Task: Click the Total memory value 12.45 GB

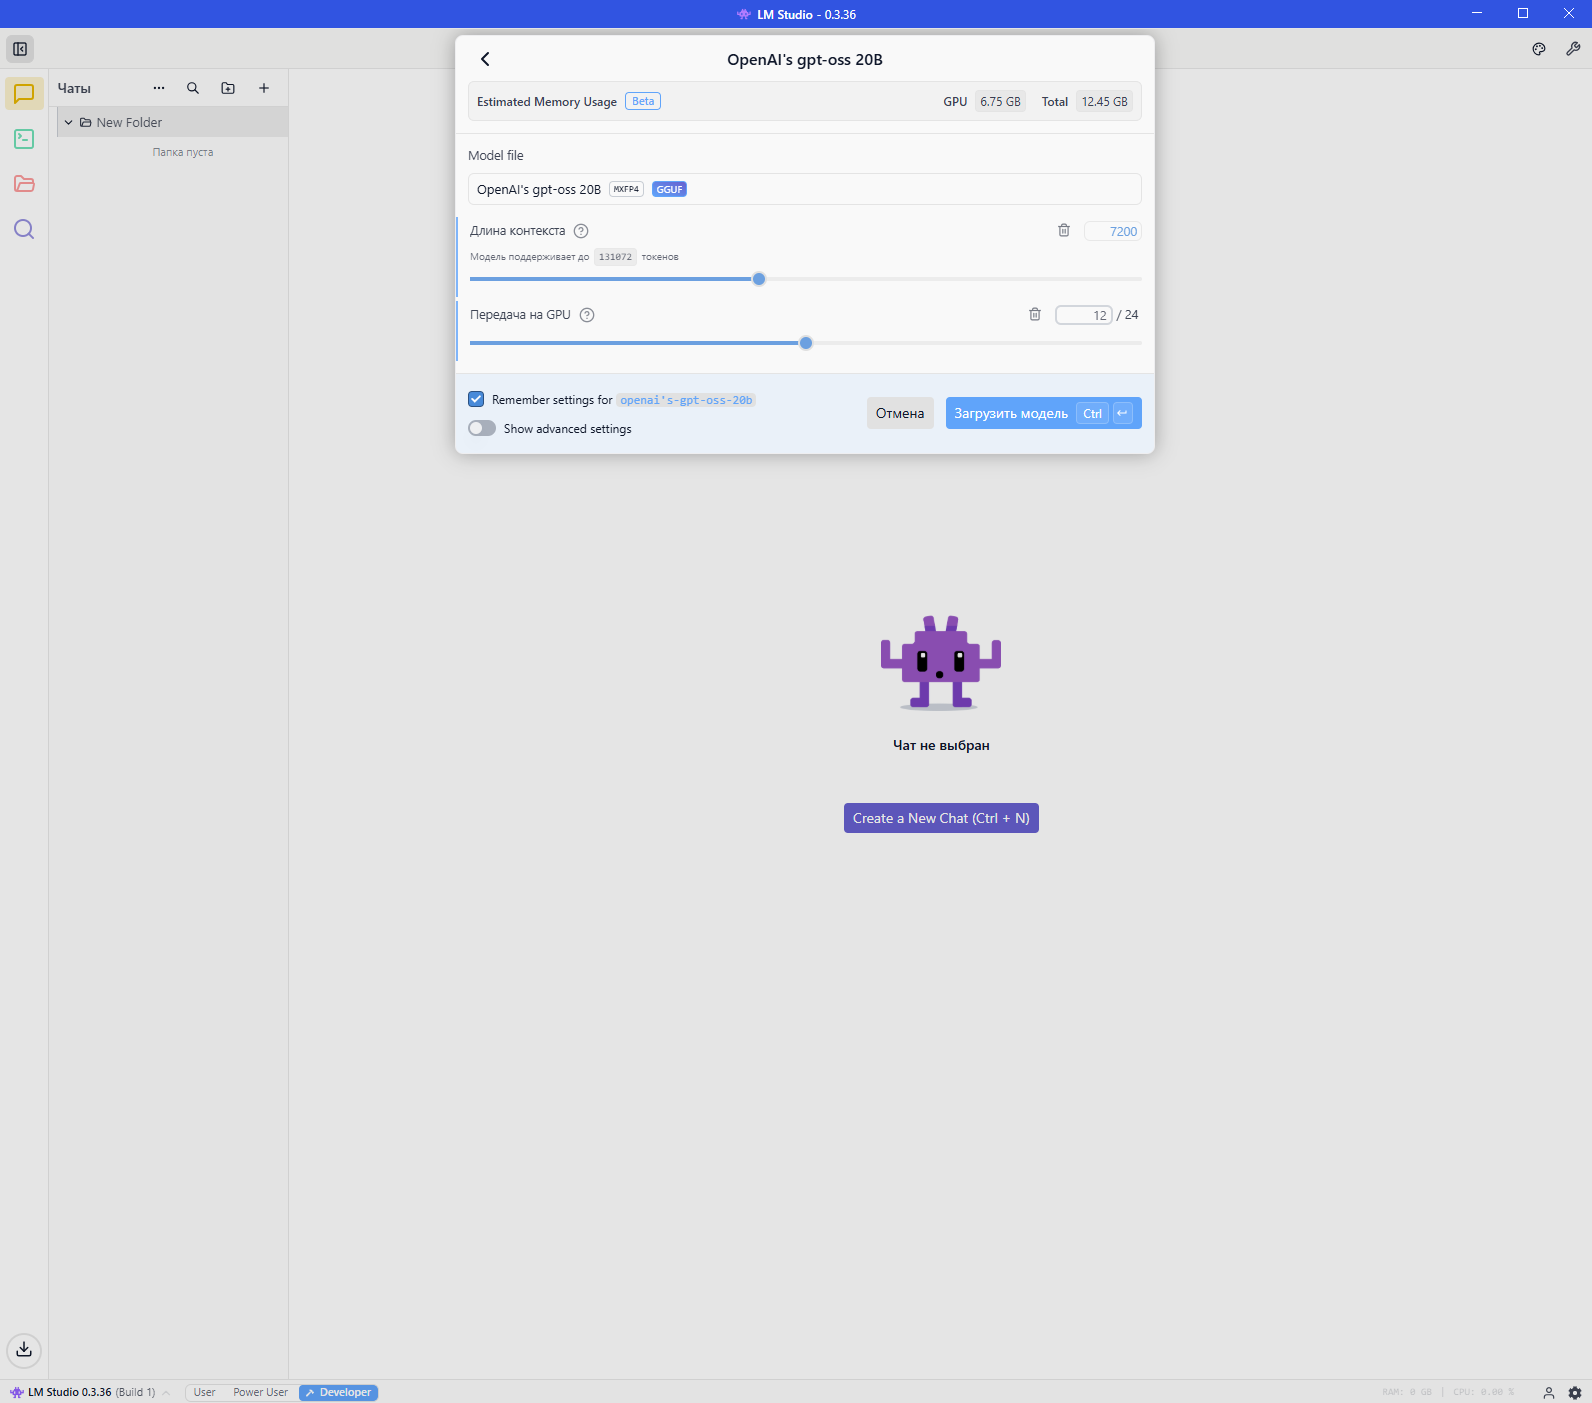Action: (x=1104, y=101)
